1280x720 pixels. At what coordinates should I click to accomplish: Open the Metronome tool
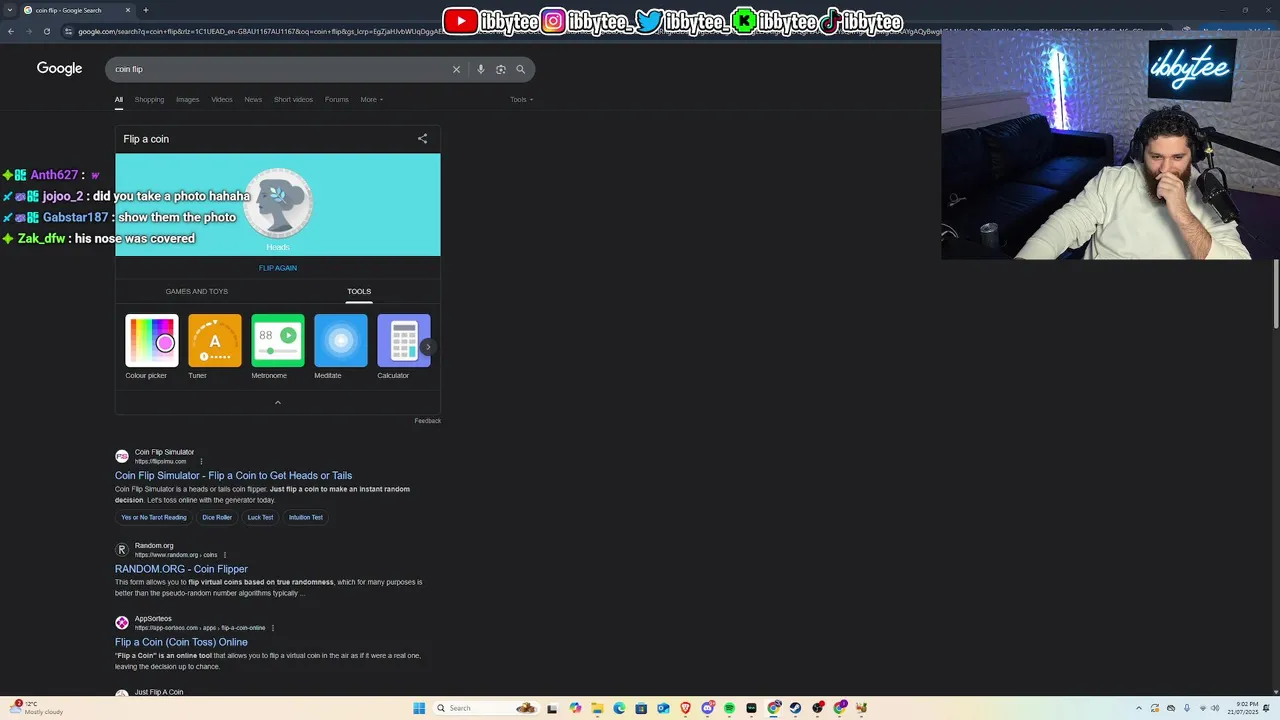[277, 347]
